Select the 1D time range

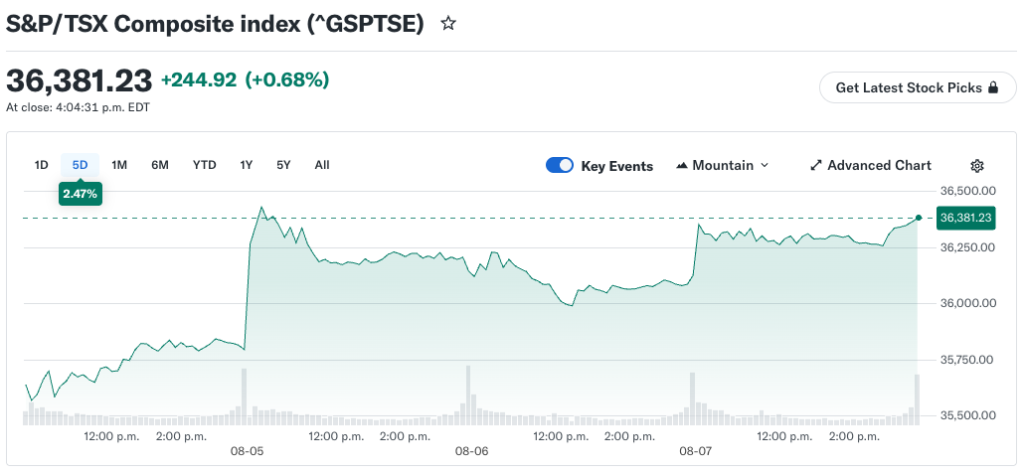pyautogui.click(x=41, y=165)
